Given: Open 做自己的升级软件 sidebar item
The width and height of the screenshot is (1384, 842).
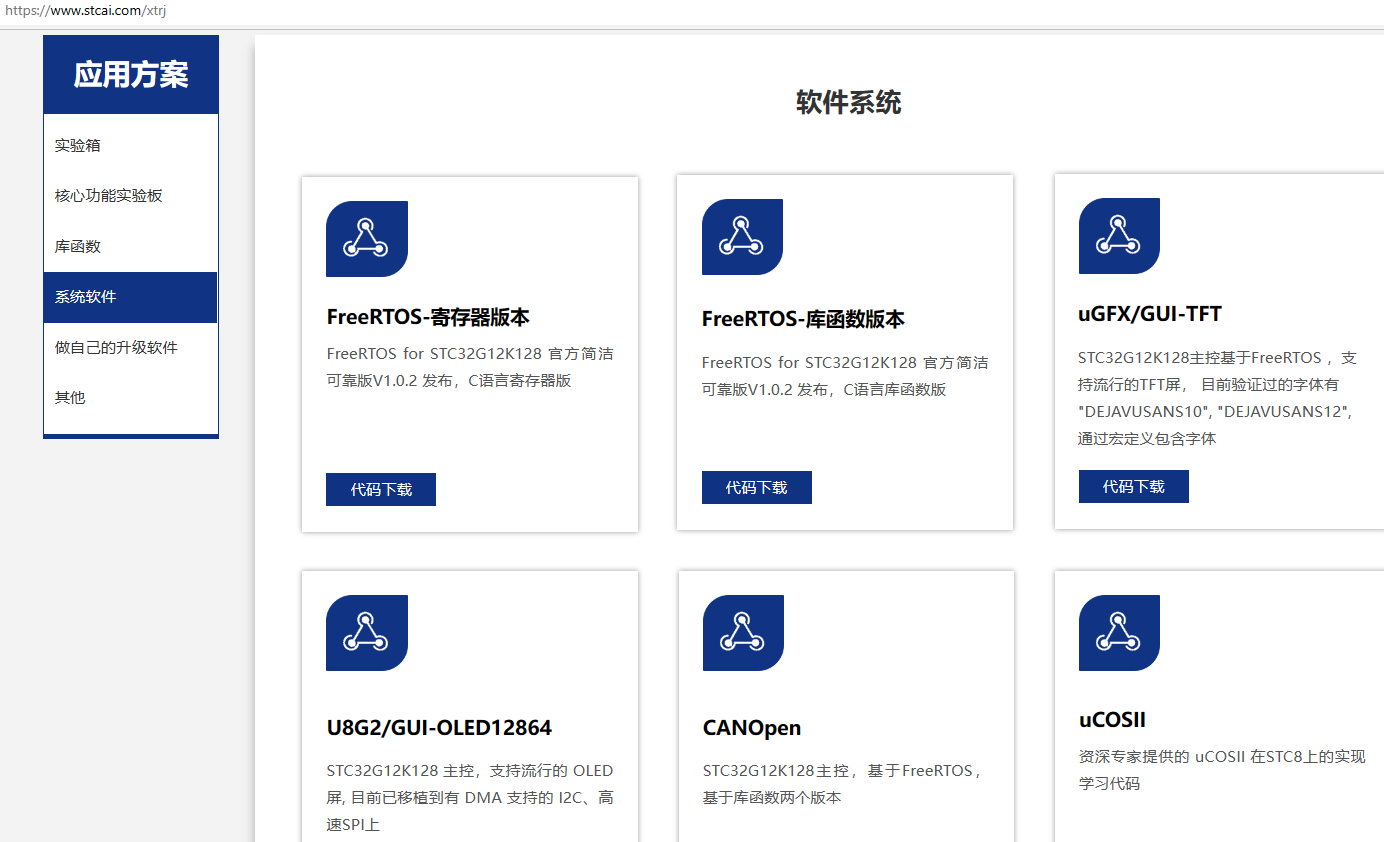Looking at the screenshot, I should (x=130, y=347).
